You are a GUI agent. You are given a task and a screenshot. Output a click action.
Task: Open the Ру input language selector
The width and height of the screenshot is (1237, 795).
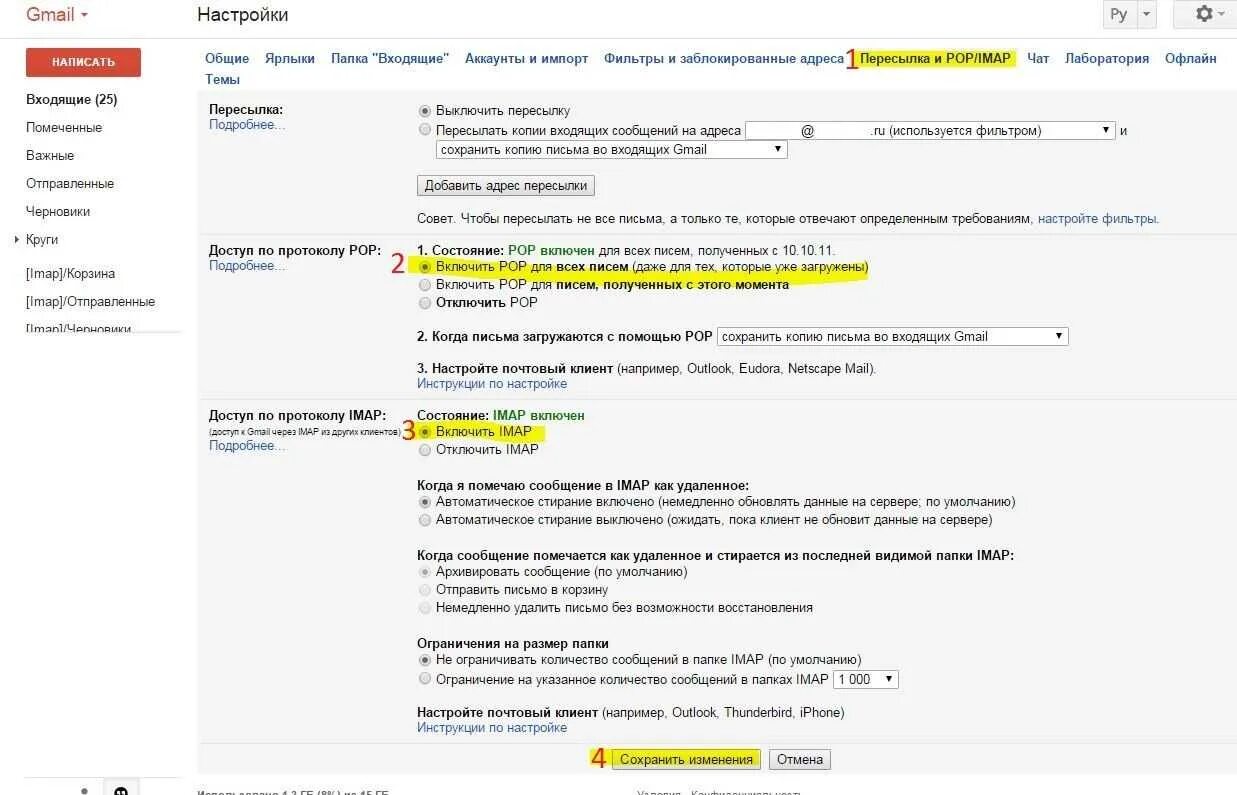[x=1130, y=15]
